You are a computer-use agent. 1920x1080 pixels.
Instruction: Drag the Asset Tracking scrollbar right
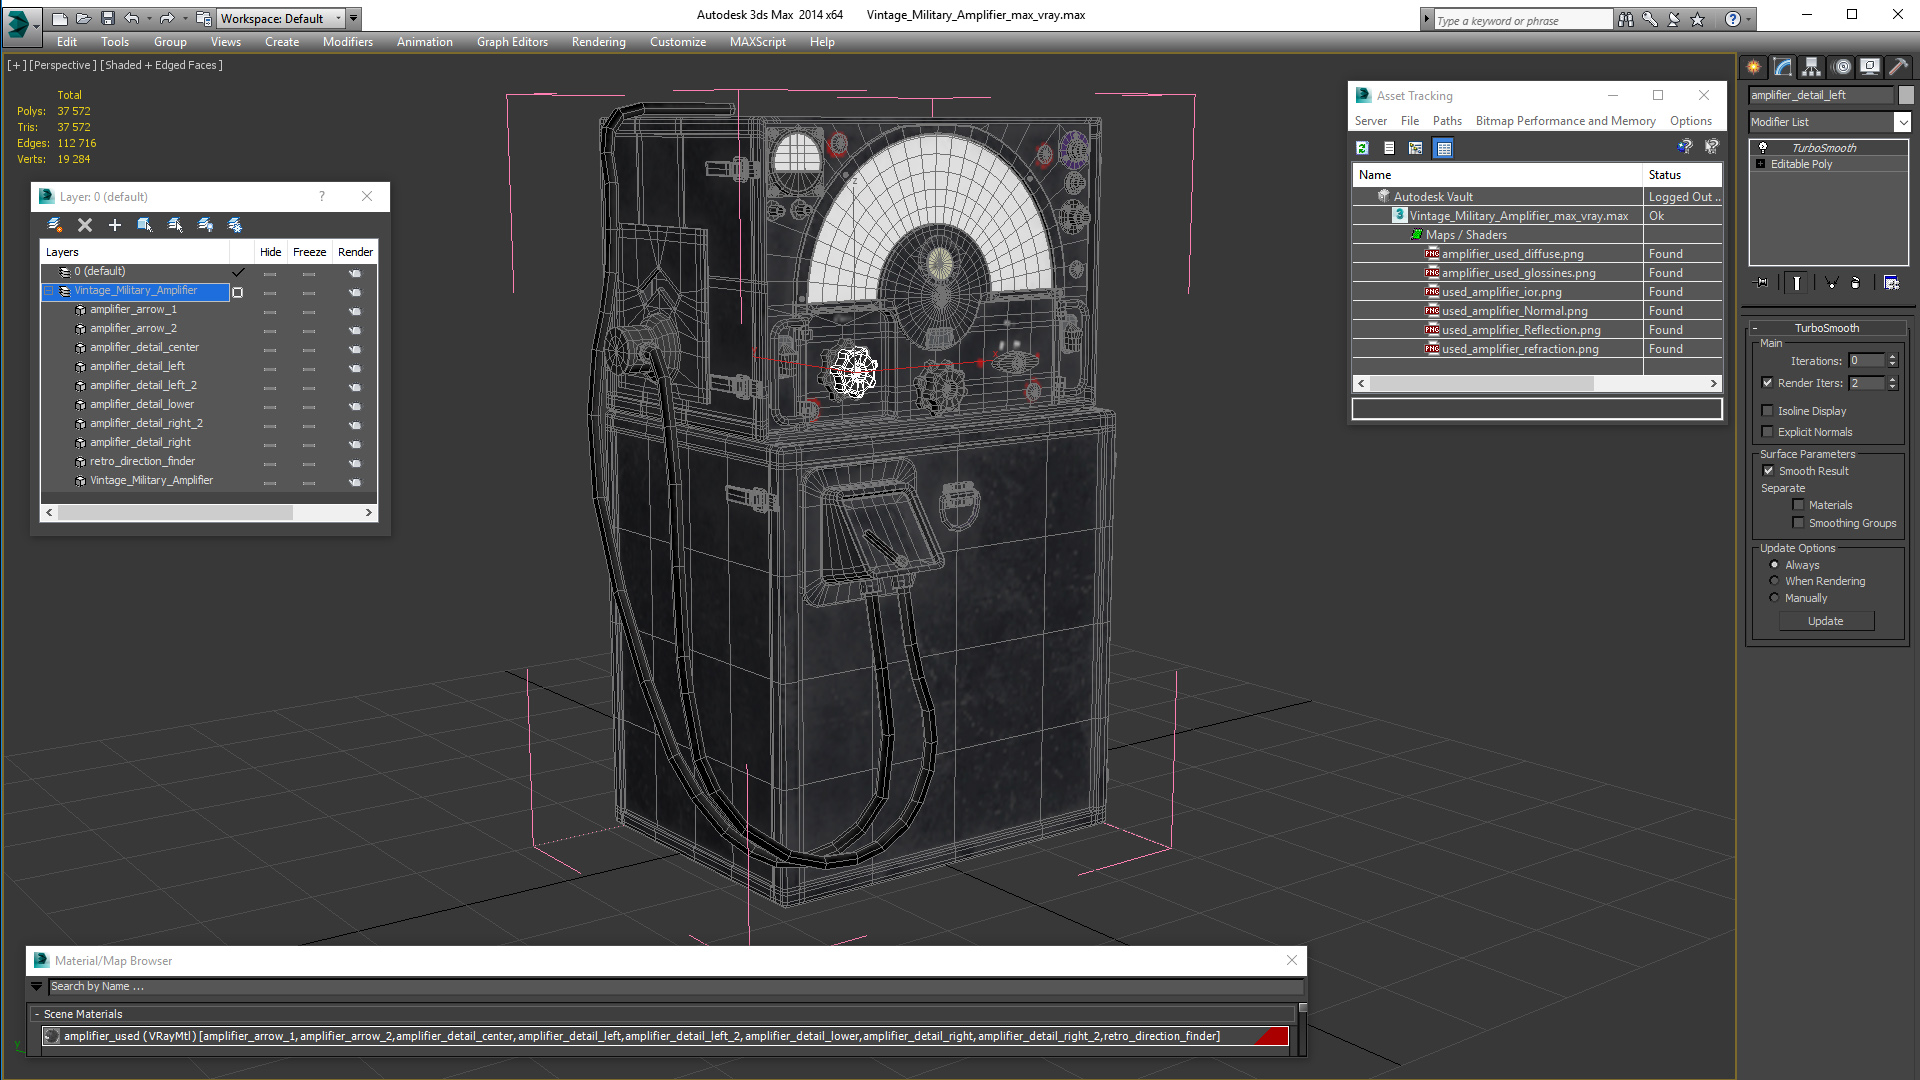tap(1713, 382)
